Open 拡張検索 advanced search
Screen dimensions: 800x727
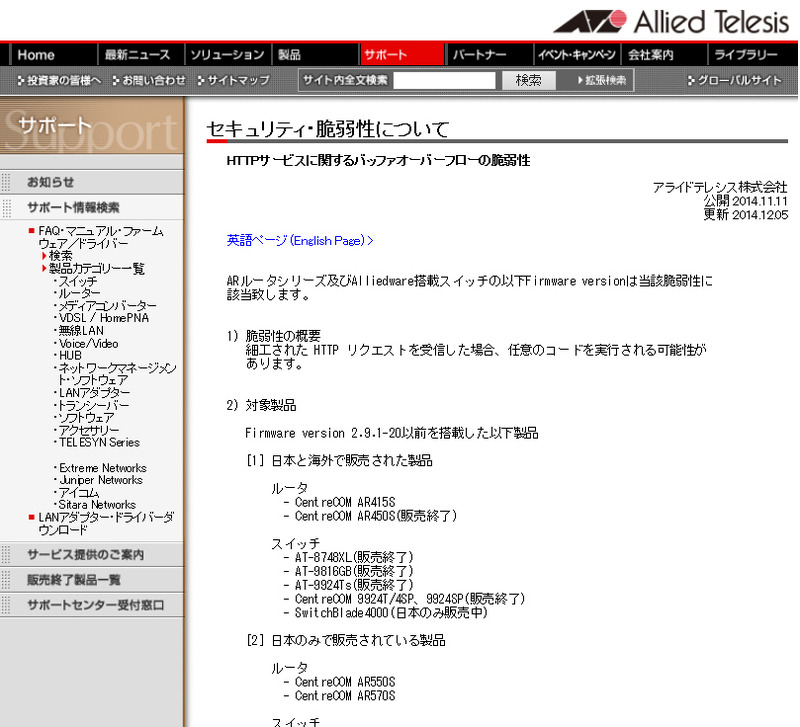click(x=601, y=80)
